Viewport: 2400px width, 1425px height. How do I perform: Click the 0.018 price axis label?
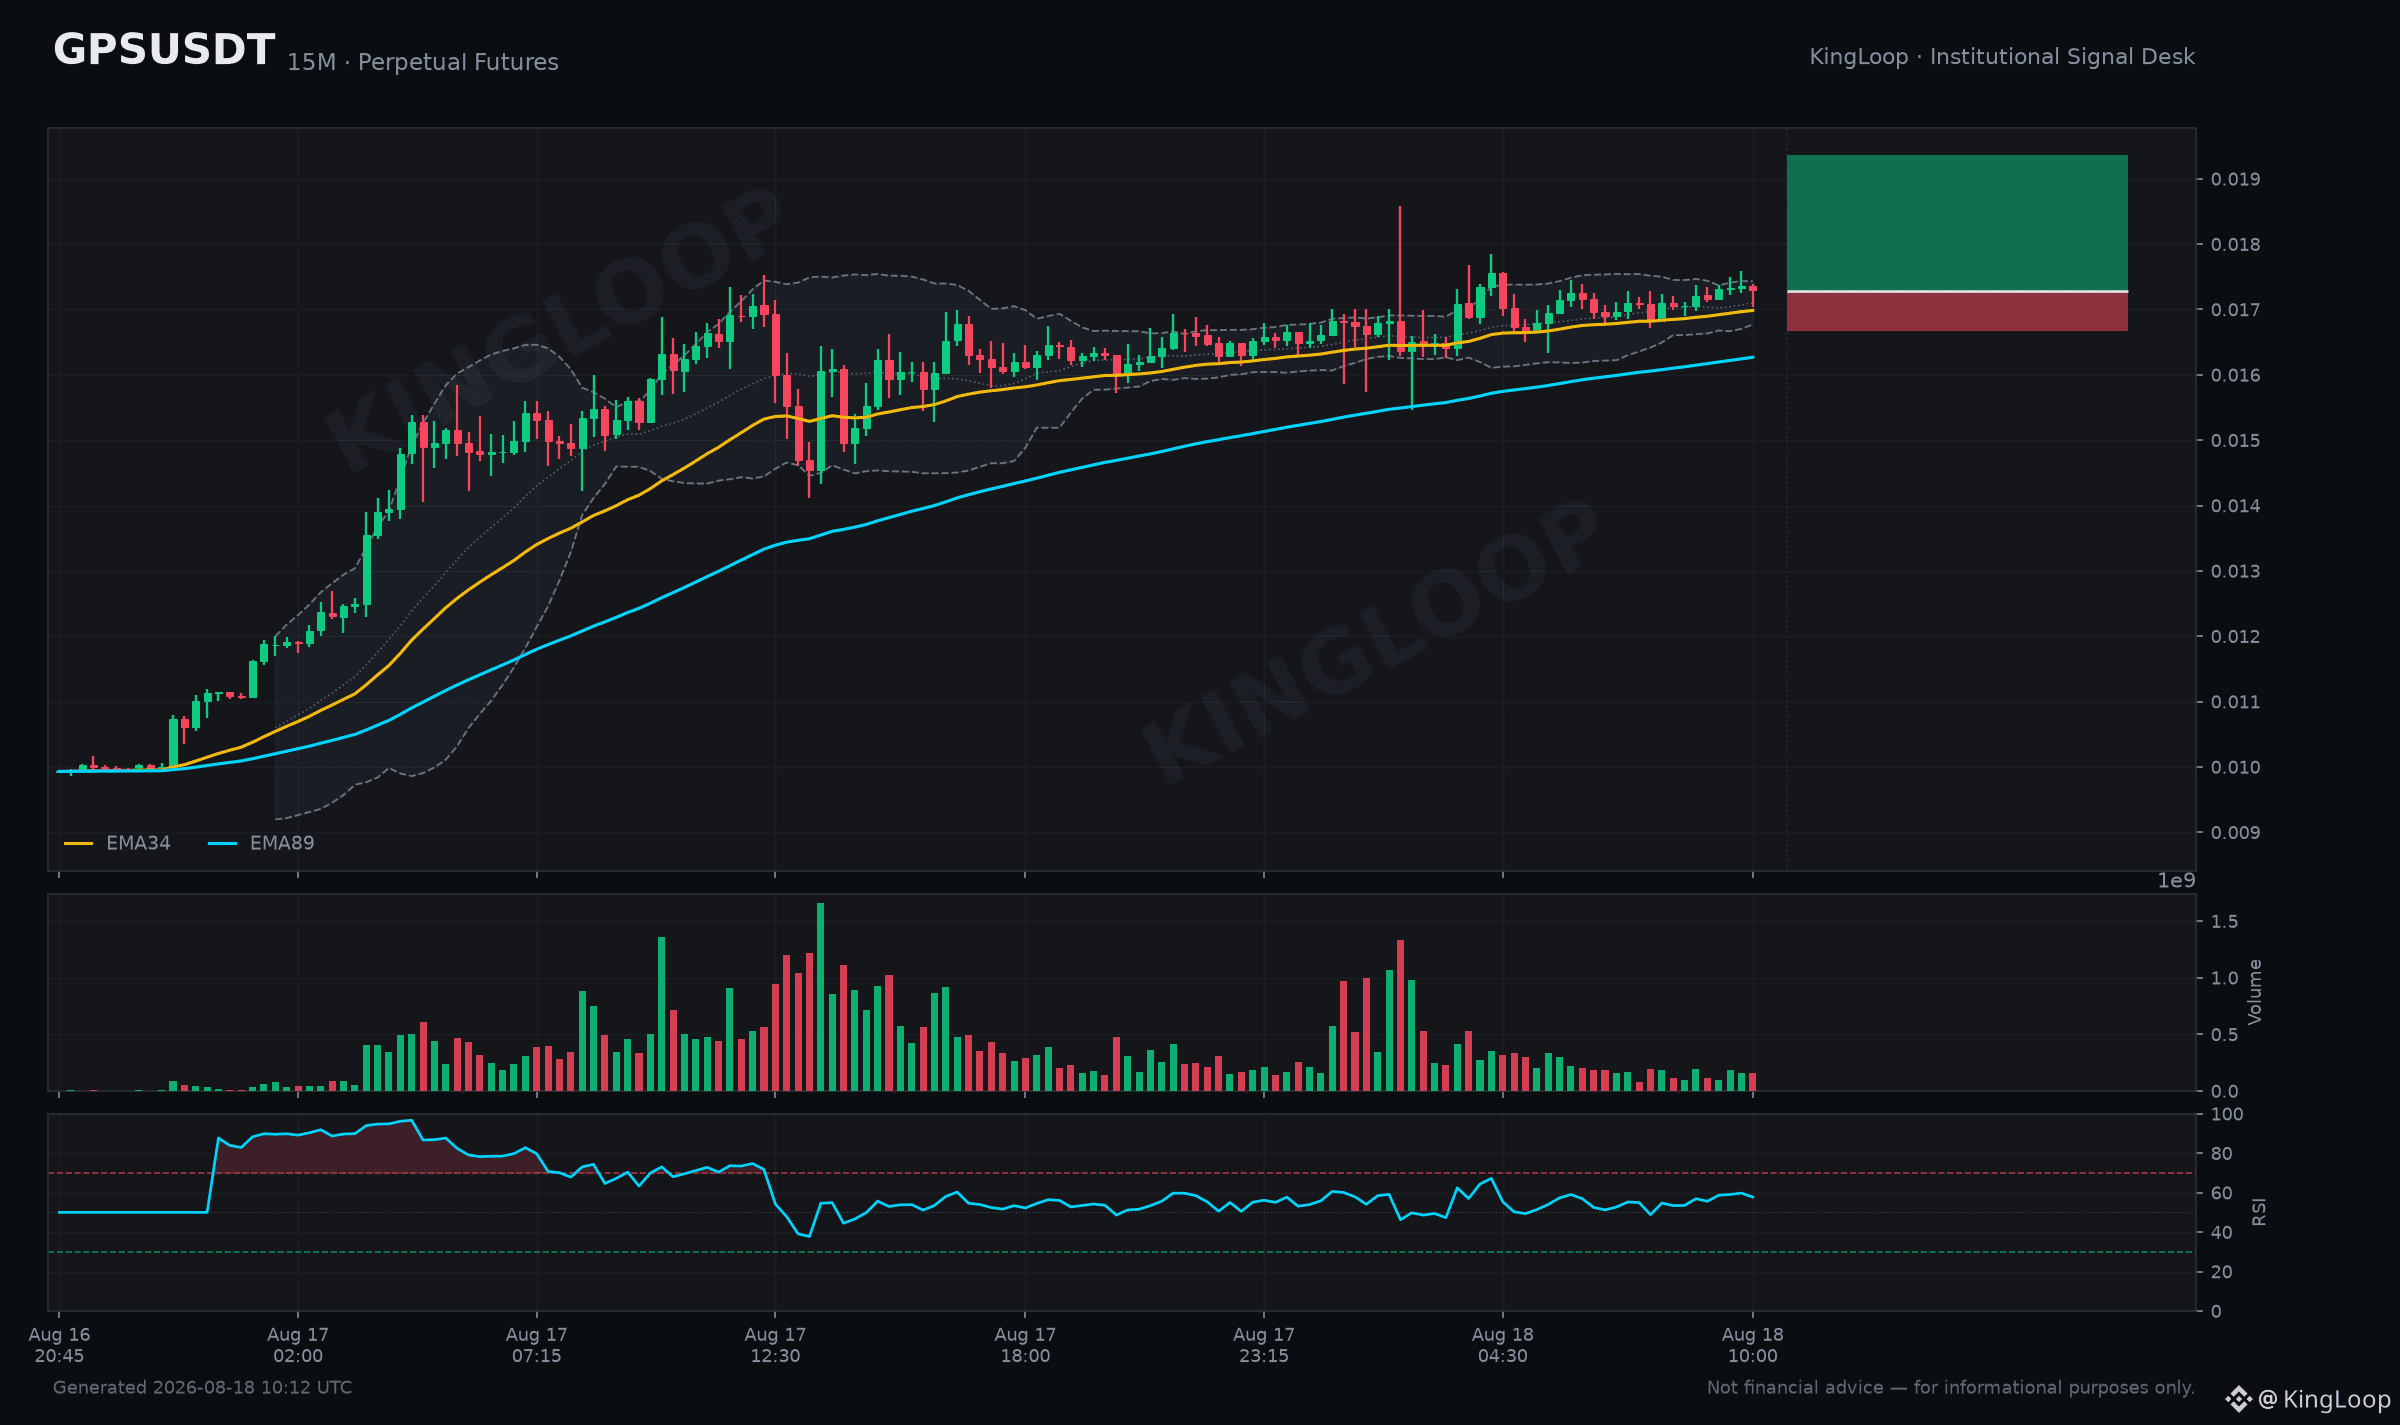pyautogui.click(x=2235, y=244)
